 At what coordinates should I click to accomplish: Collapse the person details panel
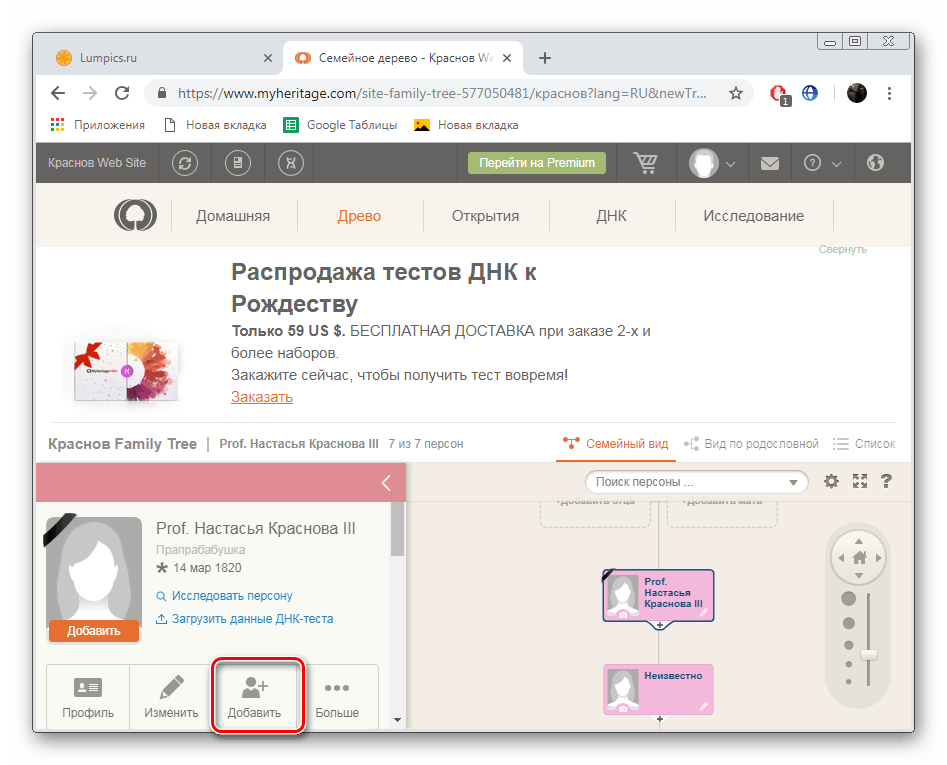pos(386,482)
